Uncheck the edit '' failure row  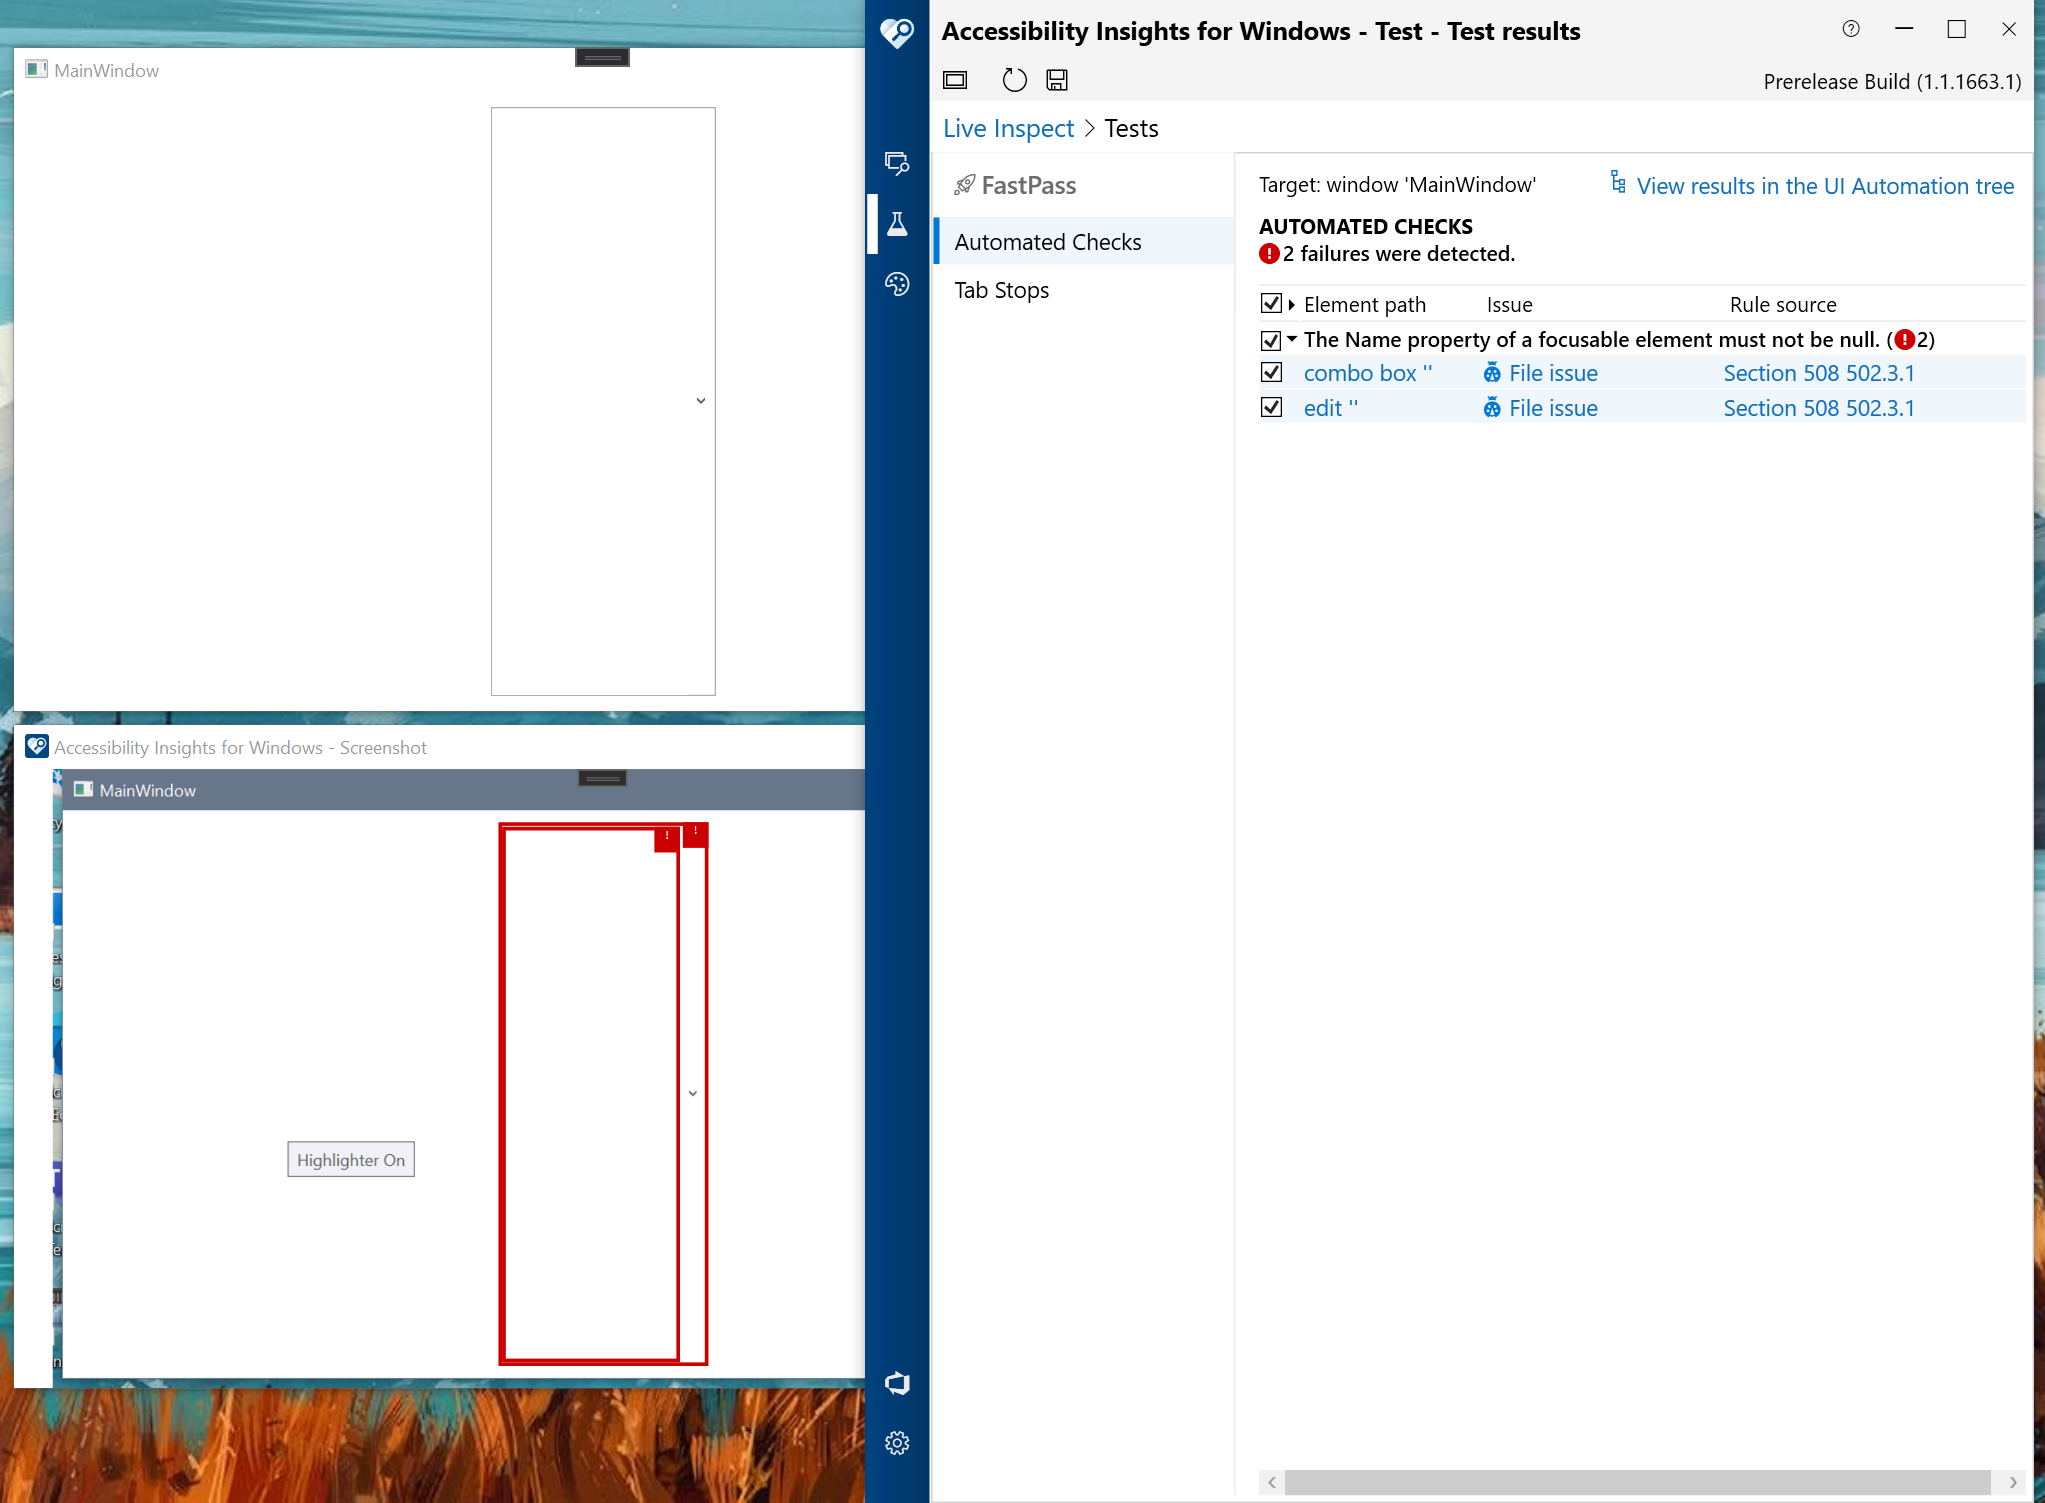tap(1270, 407)
